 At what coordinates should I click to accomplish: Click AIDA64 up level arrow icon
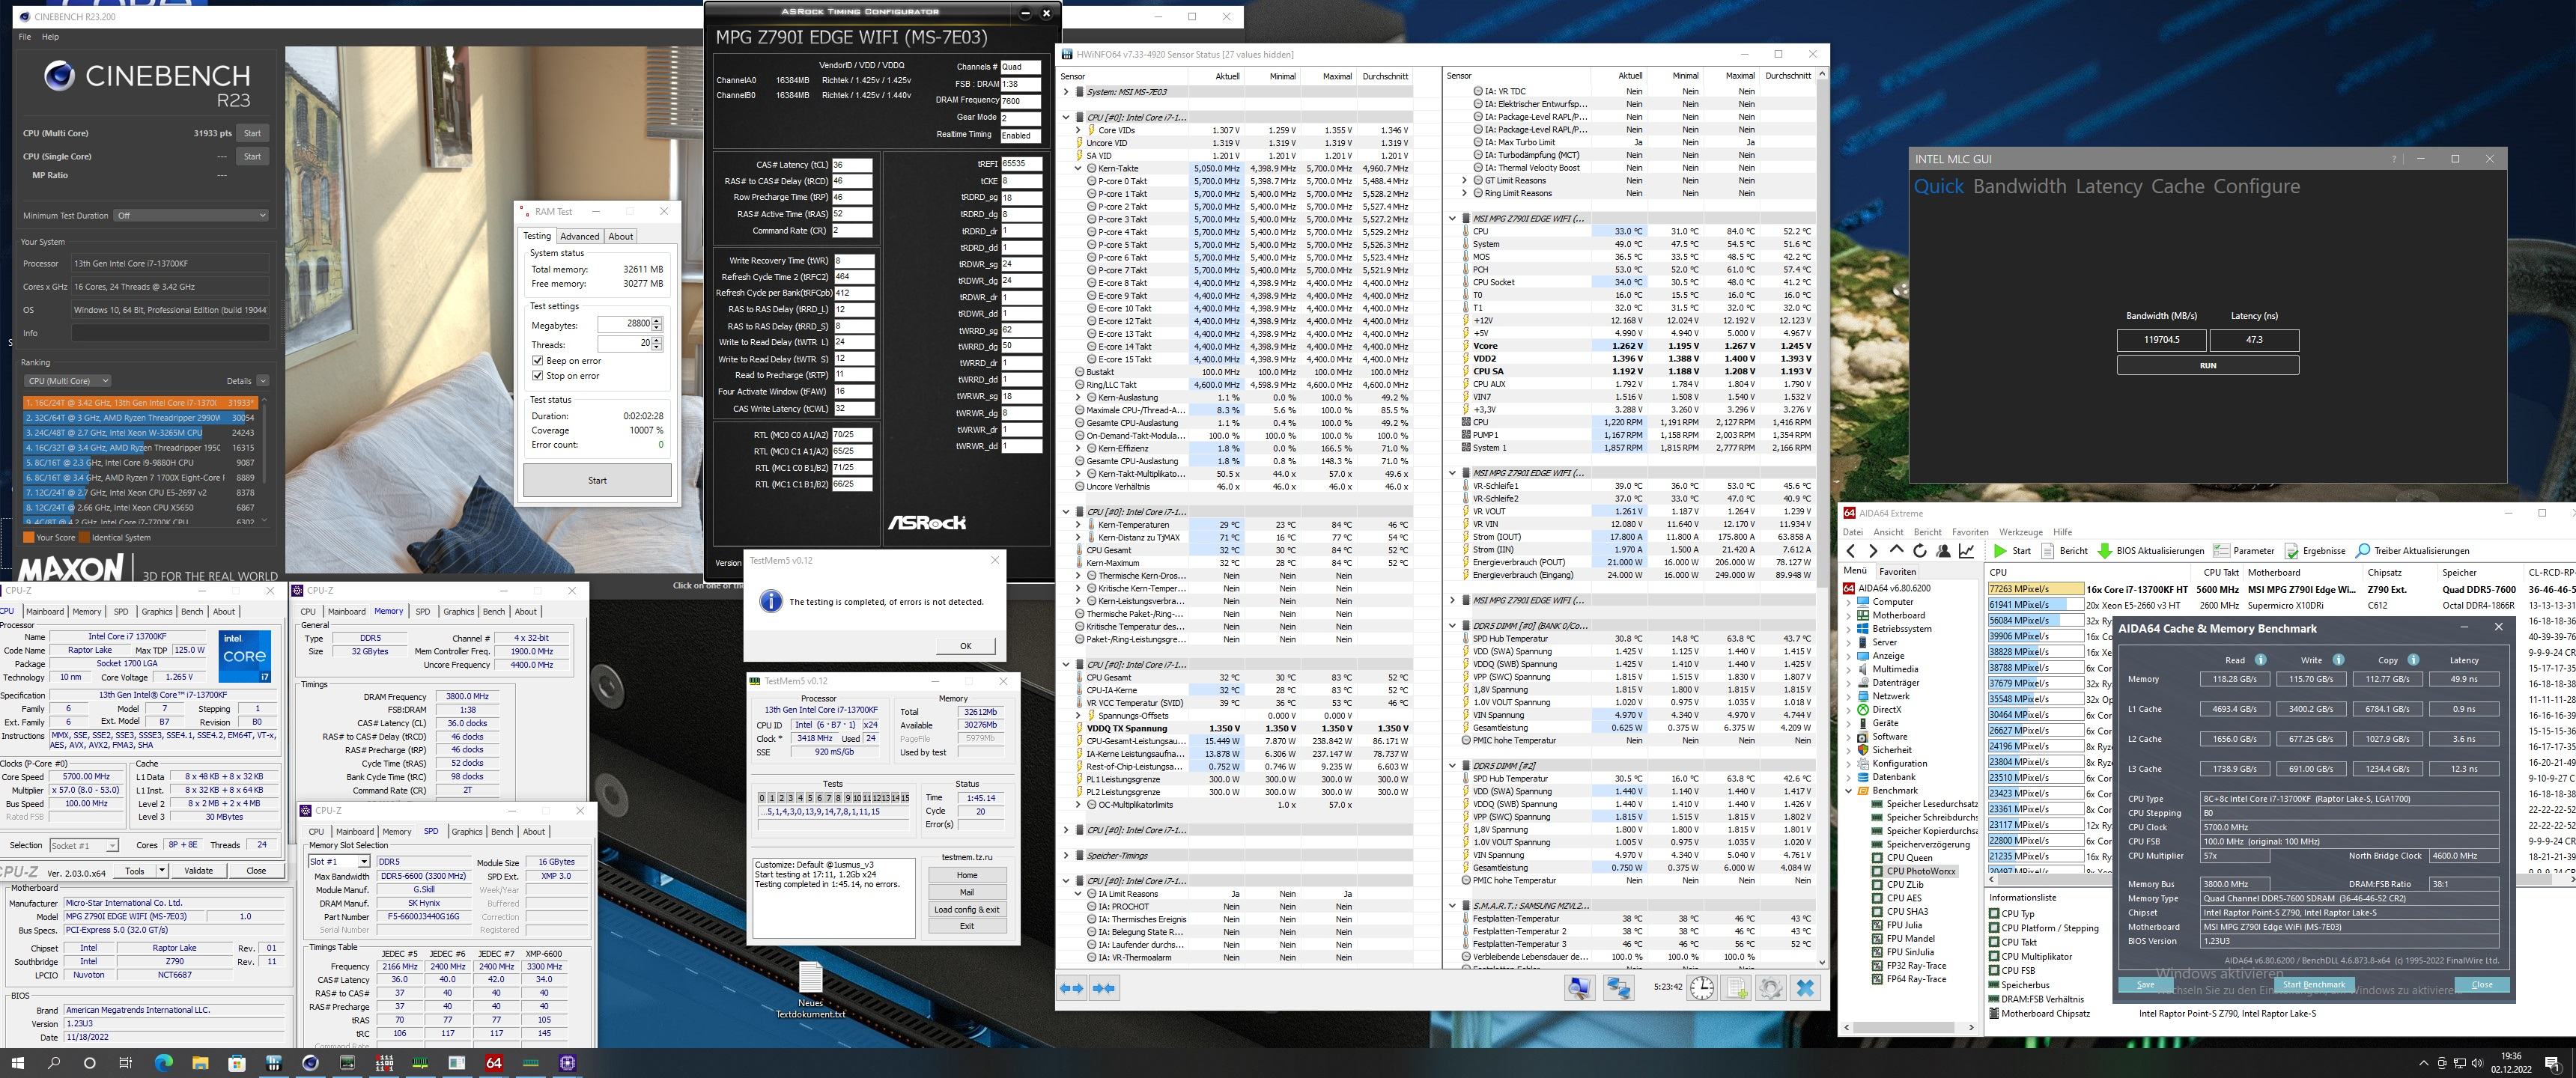(1896, 551)
